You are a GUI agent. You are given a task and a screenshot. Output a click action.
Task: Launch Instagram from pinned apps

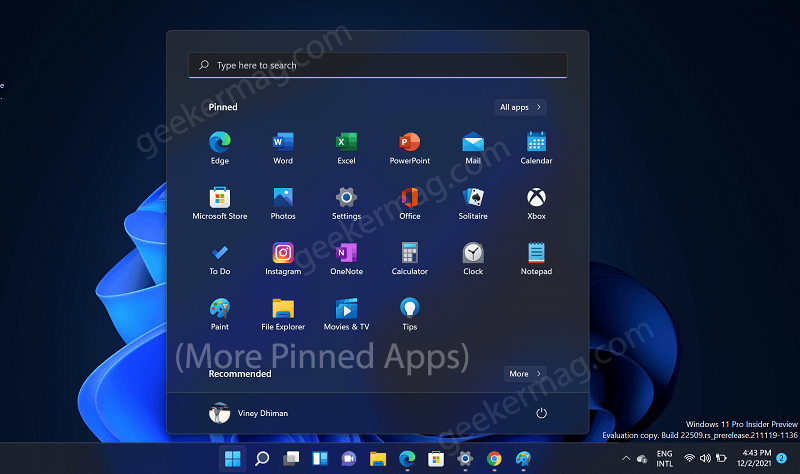click(283, 259)
